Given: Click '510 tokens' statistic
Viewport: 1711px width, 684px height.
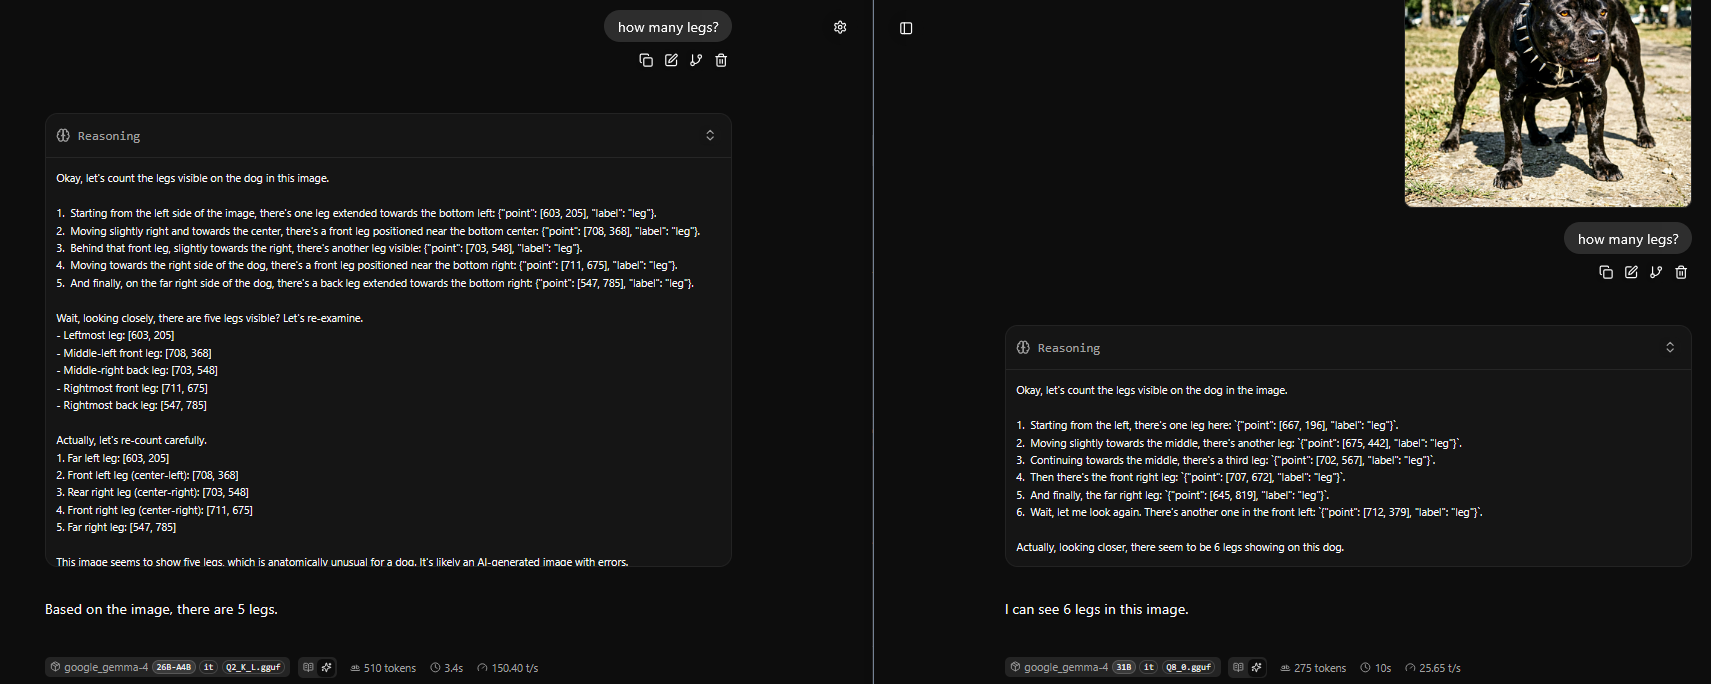Looking at the screenshot, I should pos(383,668).
